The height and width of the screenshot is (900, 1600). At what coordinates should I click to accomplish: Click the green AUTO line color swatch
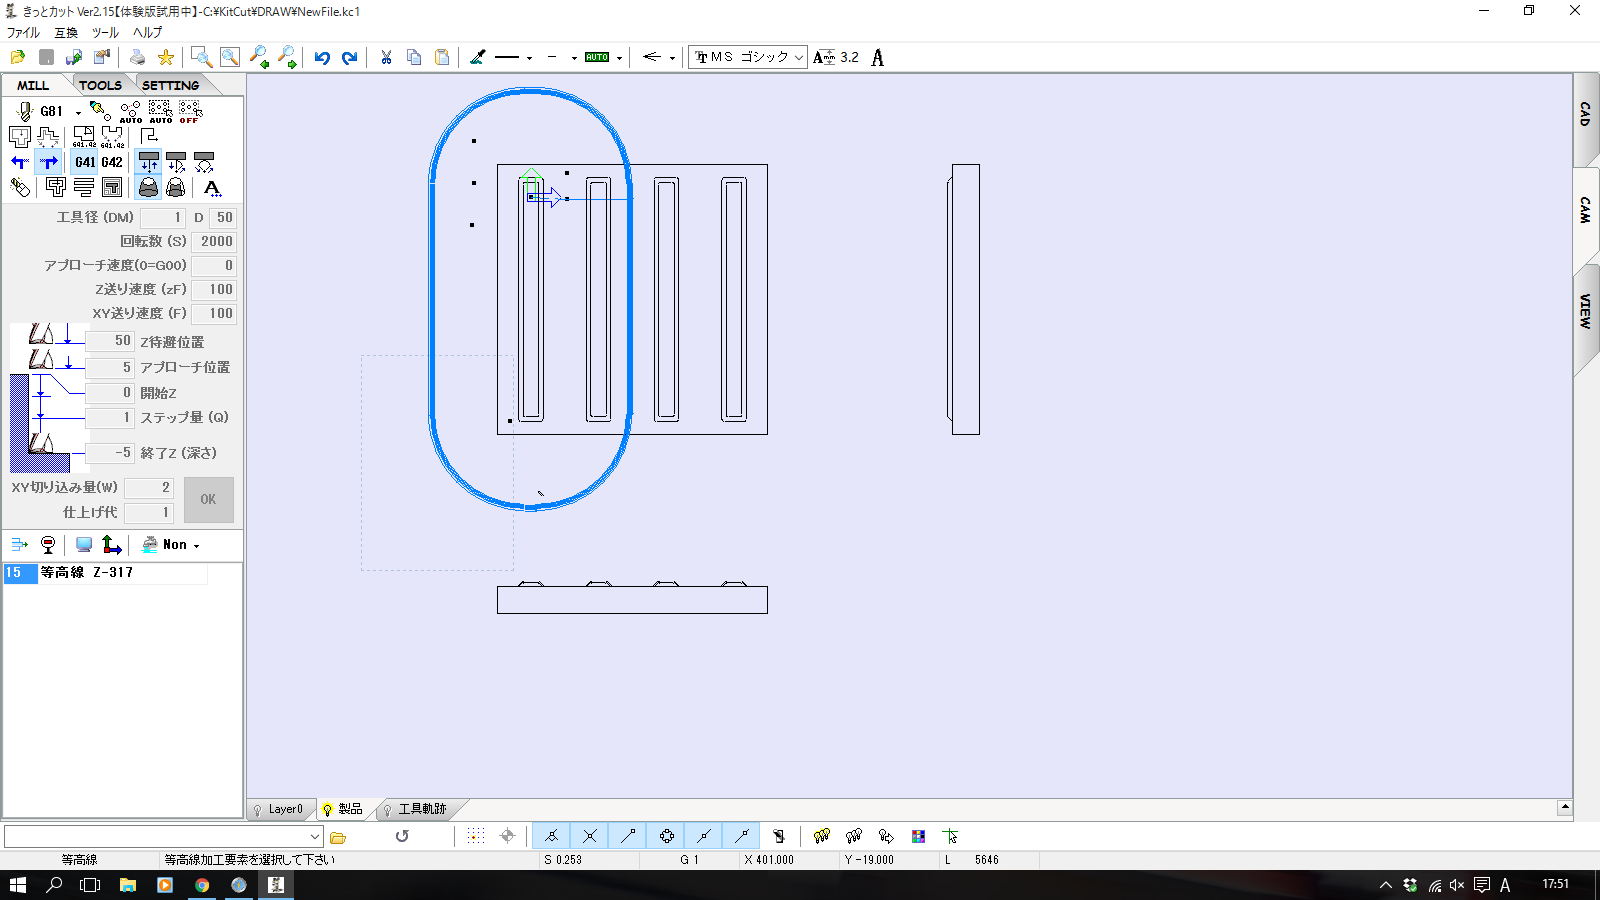597,58
